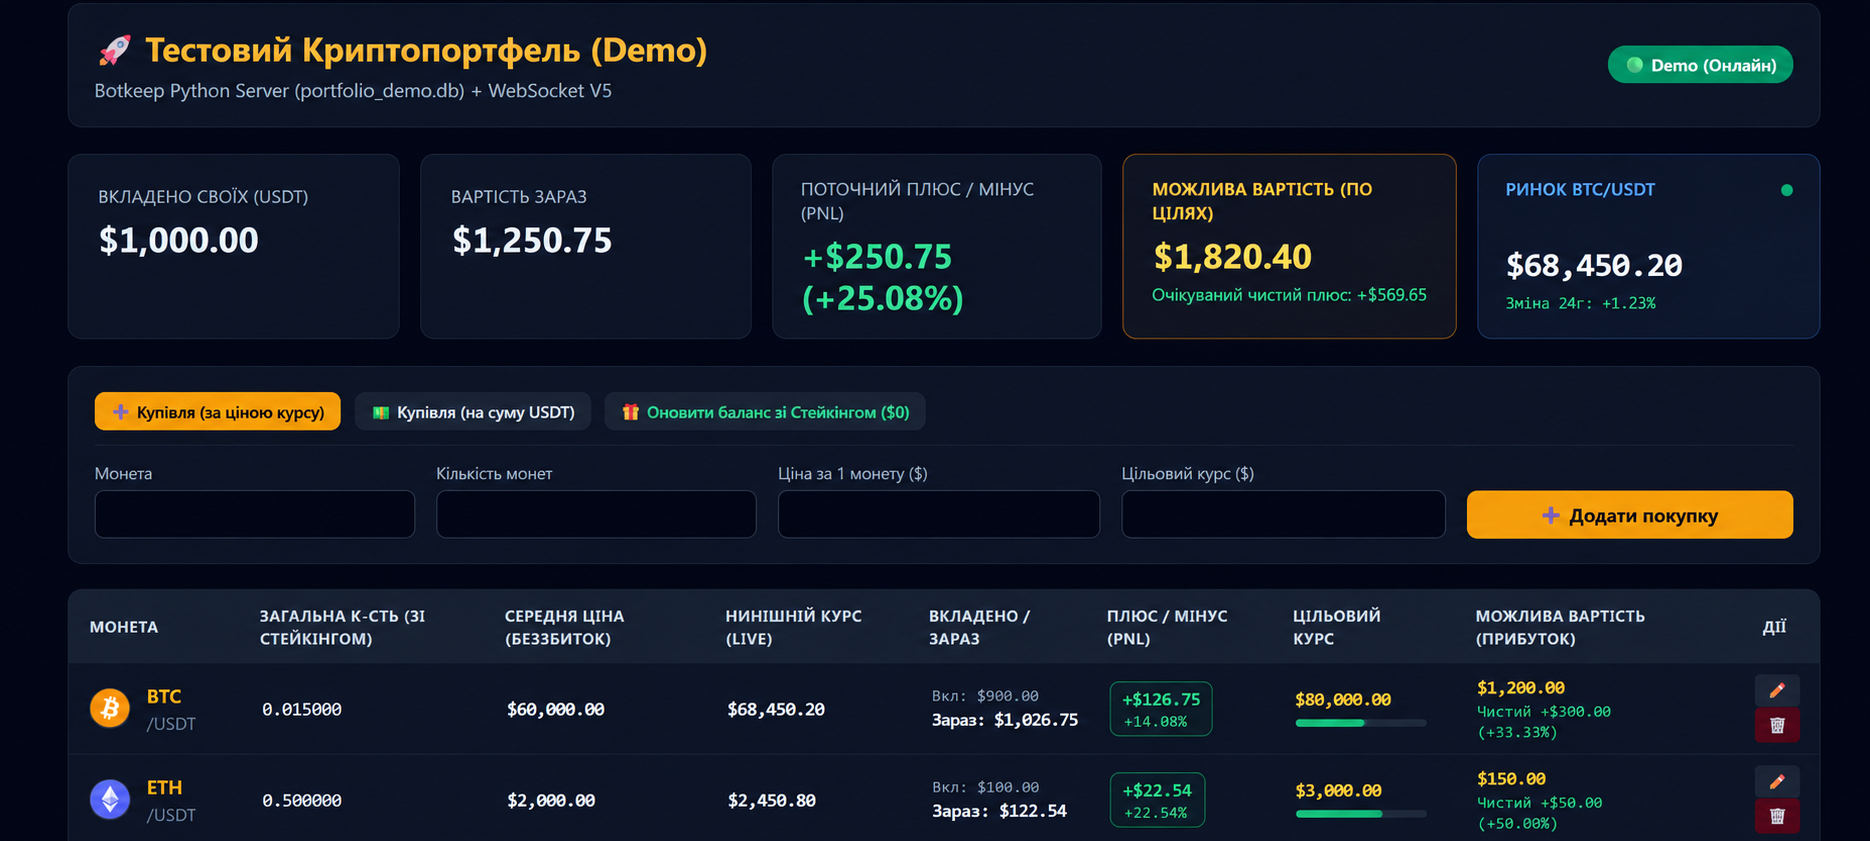Click the edit pencil icon in BTC row
Viewport: 1870px width, 841px height.
(1777, 690)
